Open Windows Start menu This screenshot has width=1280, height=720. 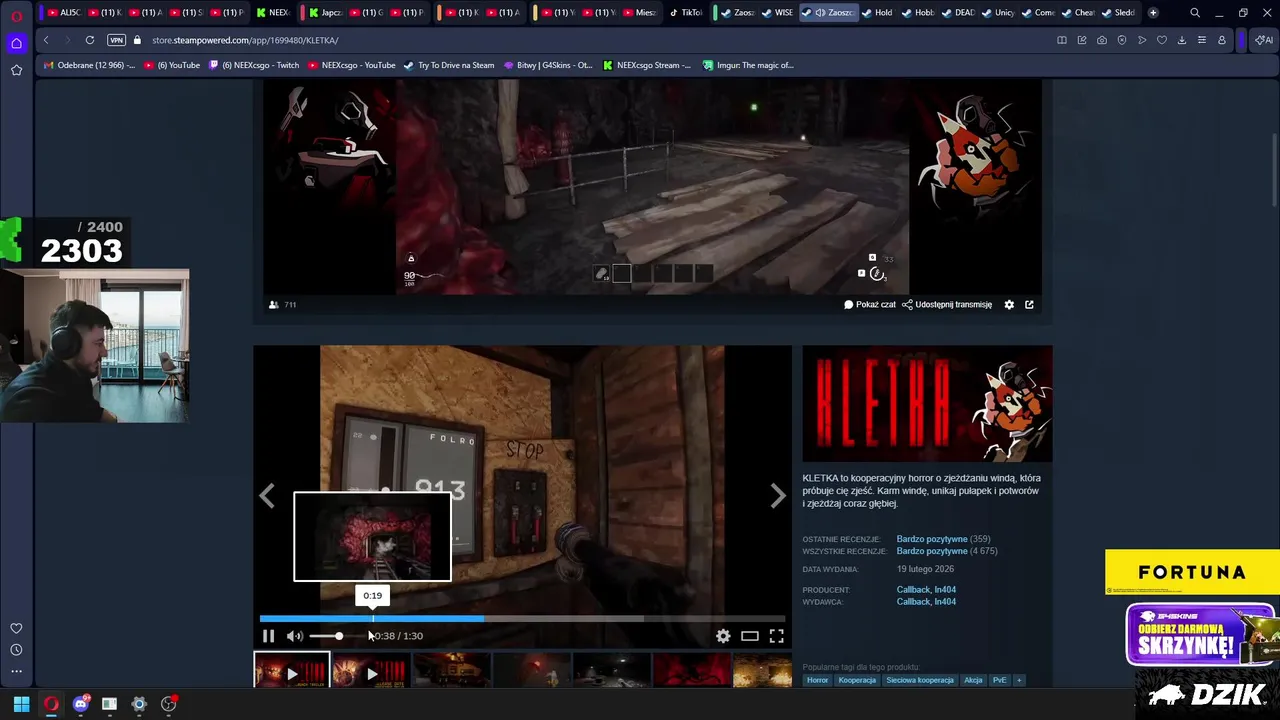pos(21,704)
